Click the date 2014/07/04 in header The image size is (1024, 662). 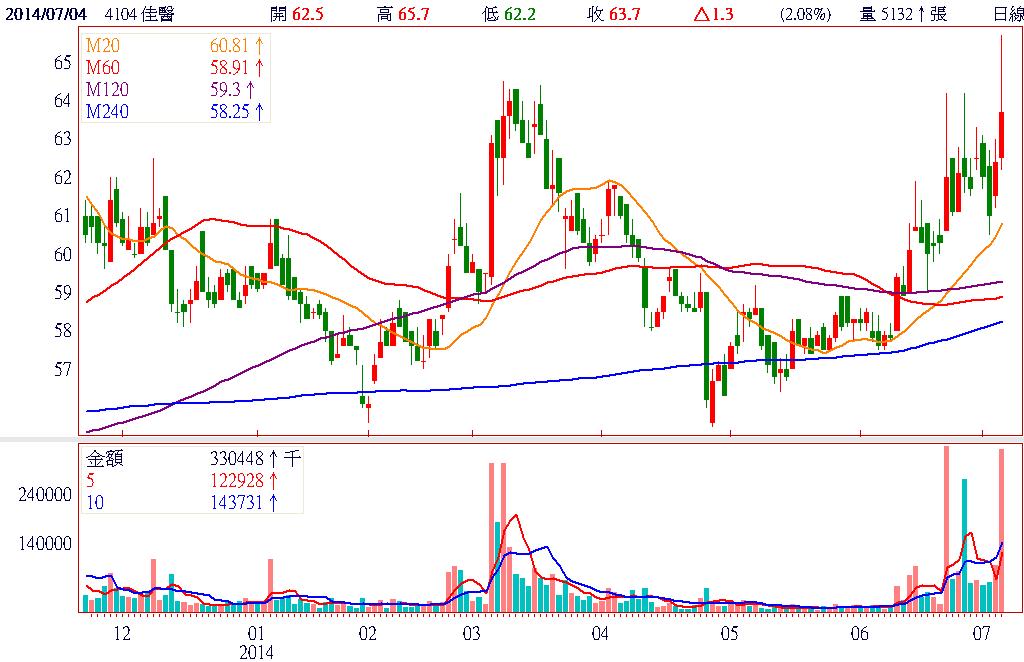coord(45,14)
